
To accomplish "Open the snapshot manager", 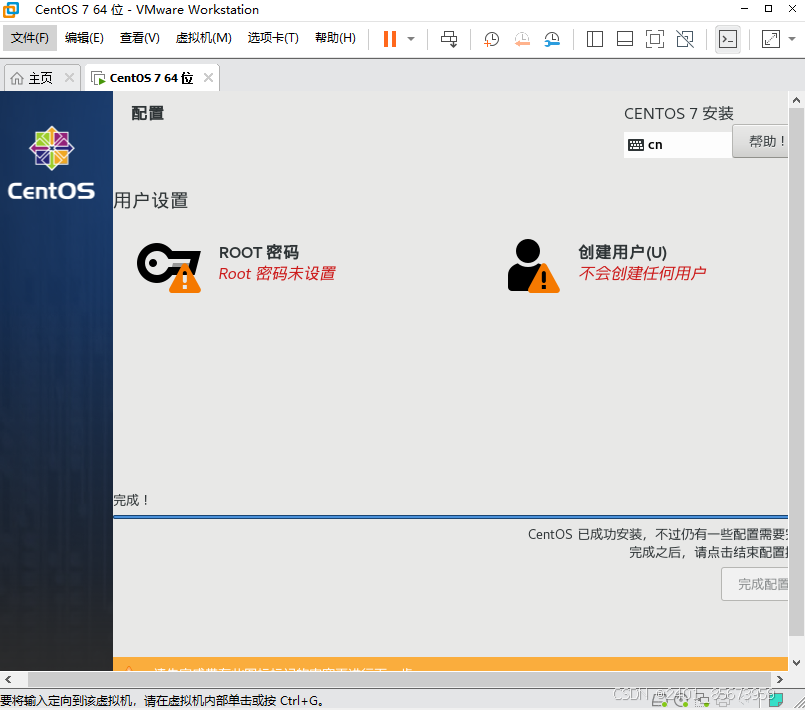I will (x=552, y=39).
